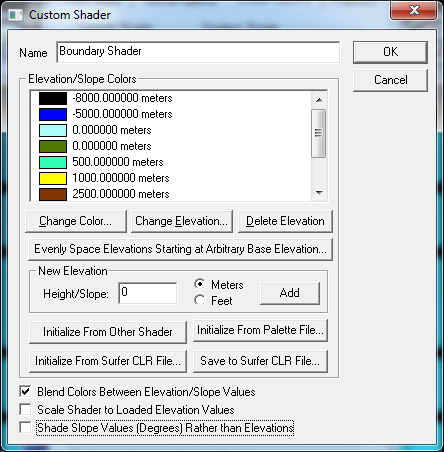Enable Scale Shader to Loaded Elevation Values
Image resolution: width=444 pixels, height=452 pixels.
[25, 409]
